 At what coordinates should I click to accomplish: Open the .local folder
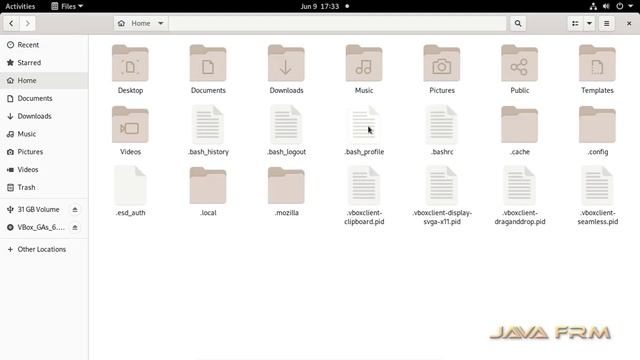click(x=208, y=186)
